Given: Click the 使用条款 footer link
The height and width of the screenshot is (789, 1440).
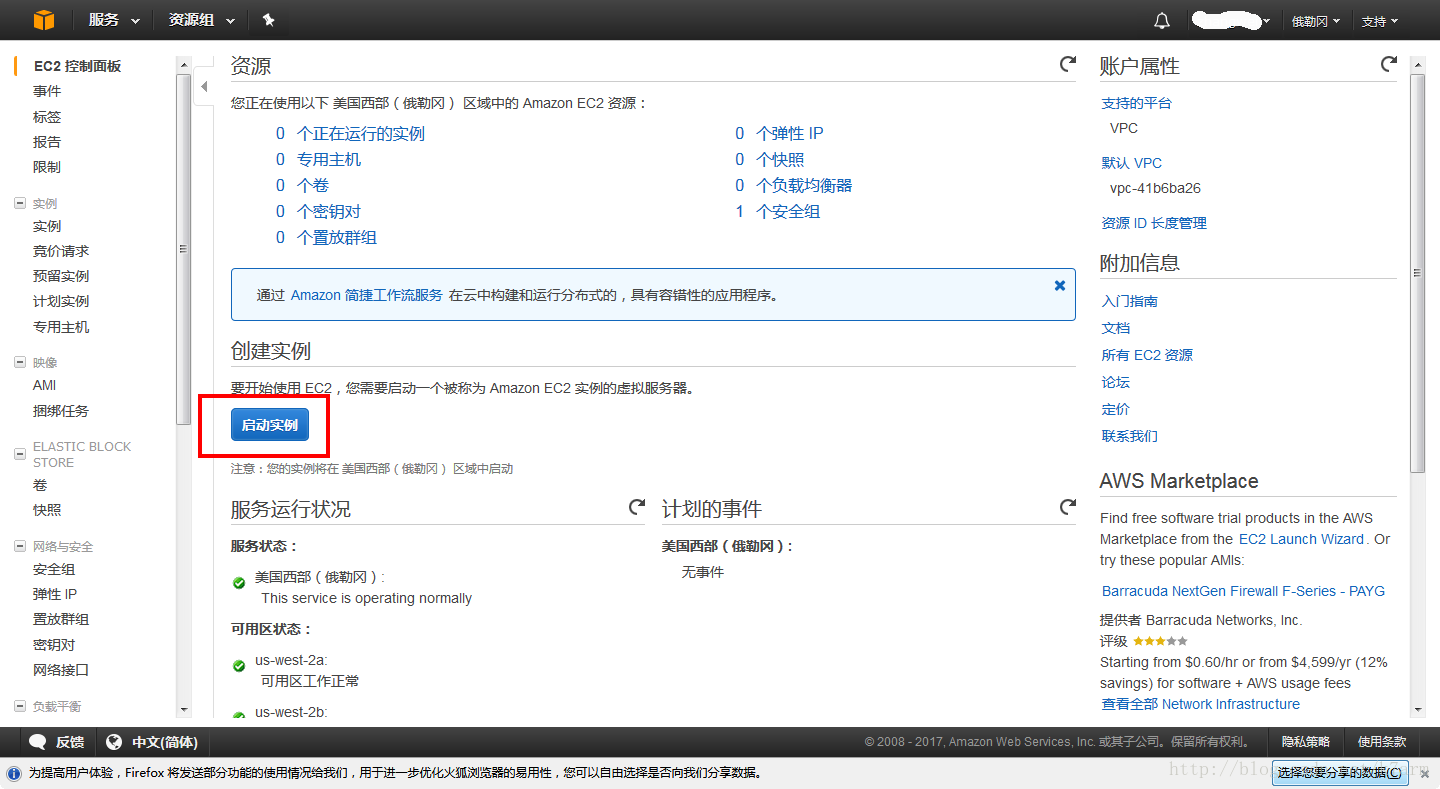Looking at the screenshot, I should [x=1382, y=742].
